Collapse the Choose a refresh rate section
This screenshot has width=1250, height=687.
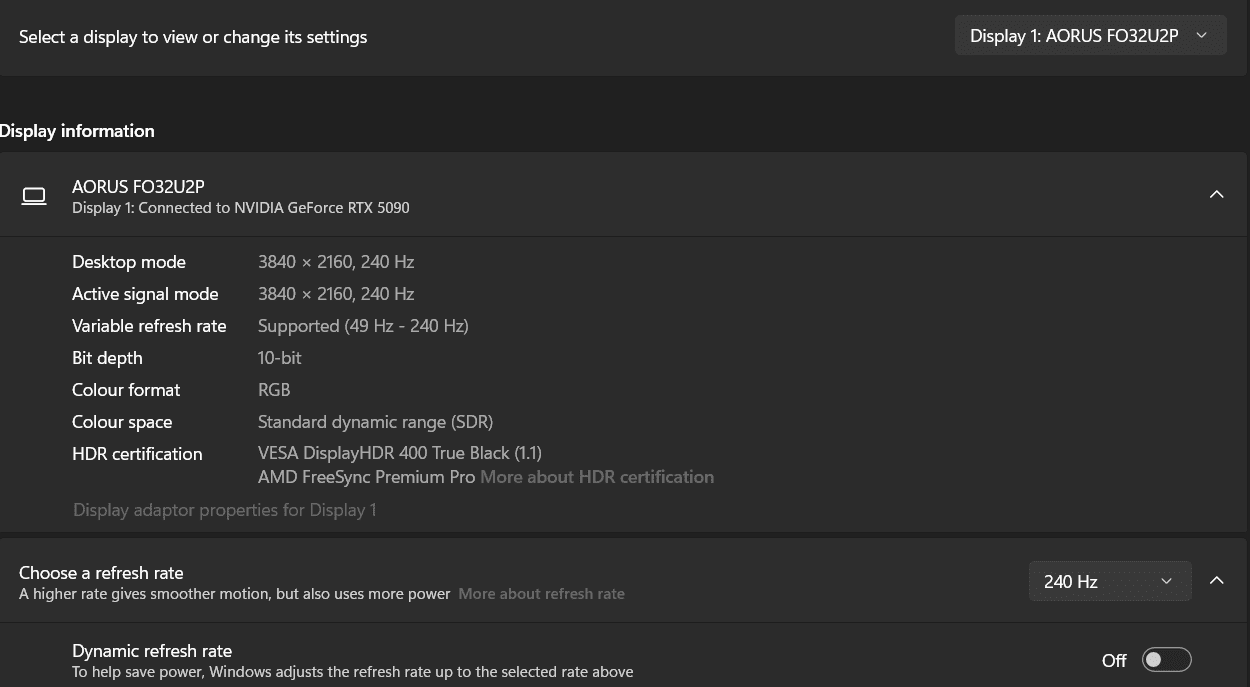coord(1216,581)
